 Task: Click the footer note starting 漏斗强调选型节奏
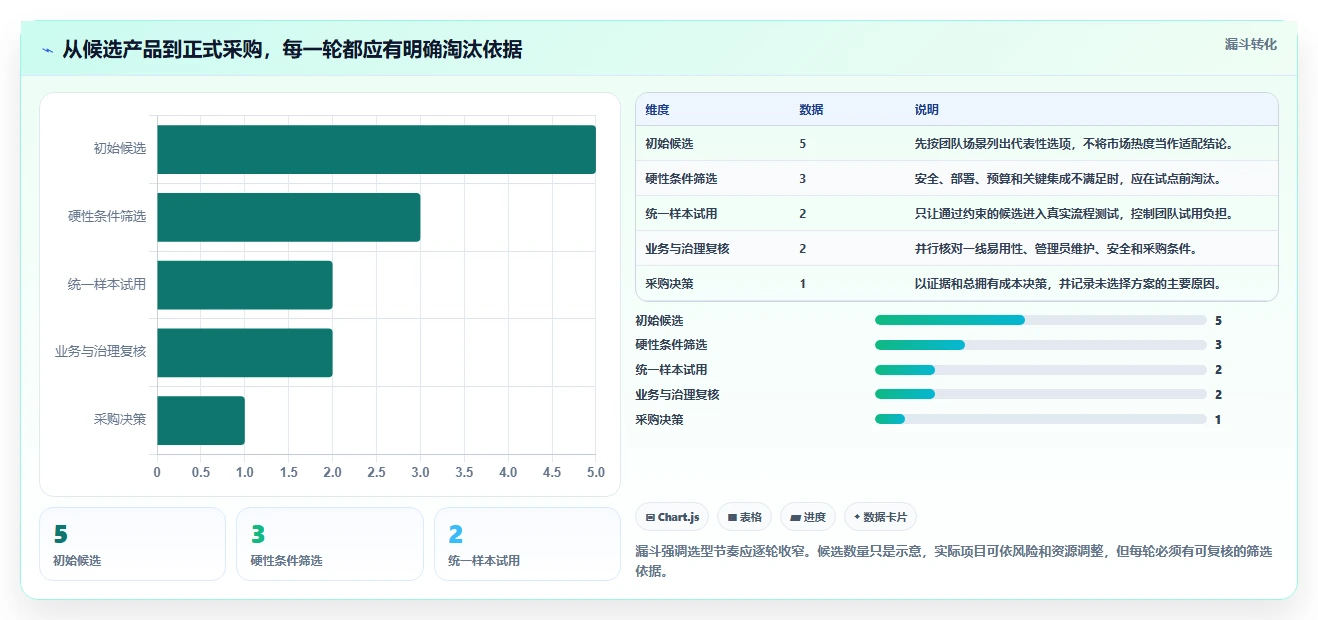[954, 561]
